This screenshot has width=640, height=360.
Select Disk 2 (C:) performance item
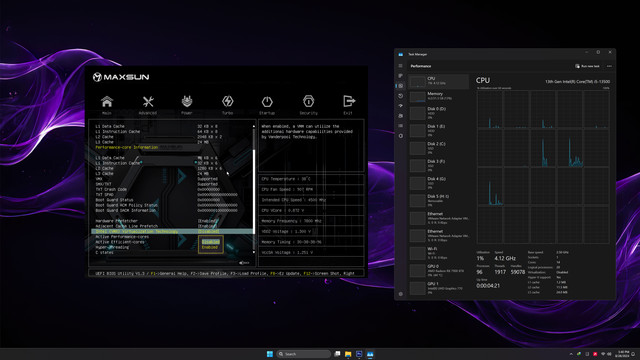point(438,148)
